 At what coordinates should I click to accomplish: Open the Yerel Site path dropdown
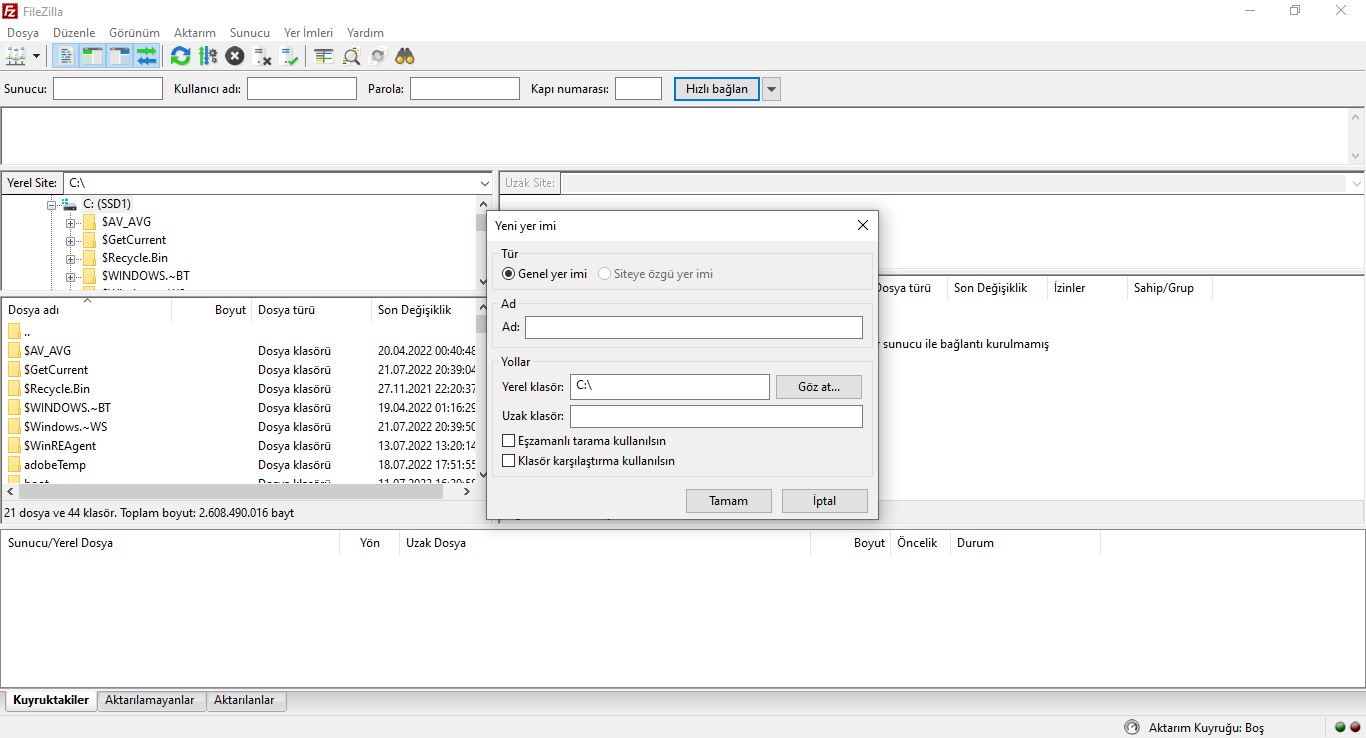click(485, 184)
